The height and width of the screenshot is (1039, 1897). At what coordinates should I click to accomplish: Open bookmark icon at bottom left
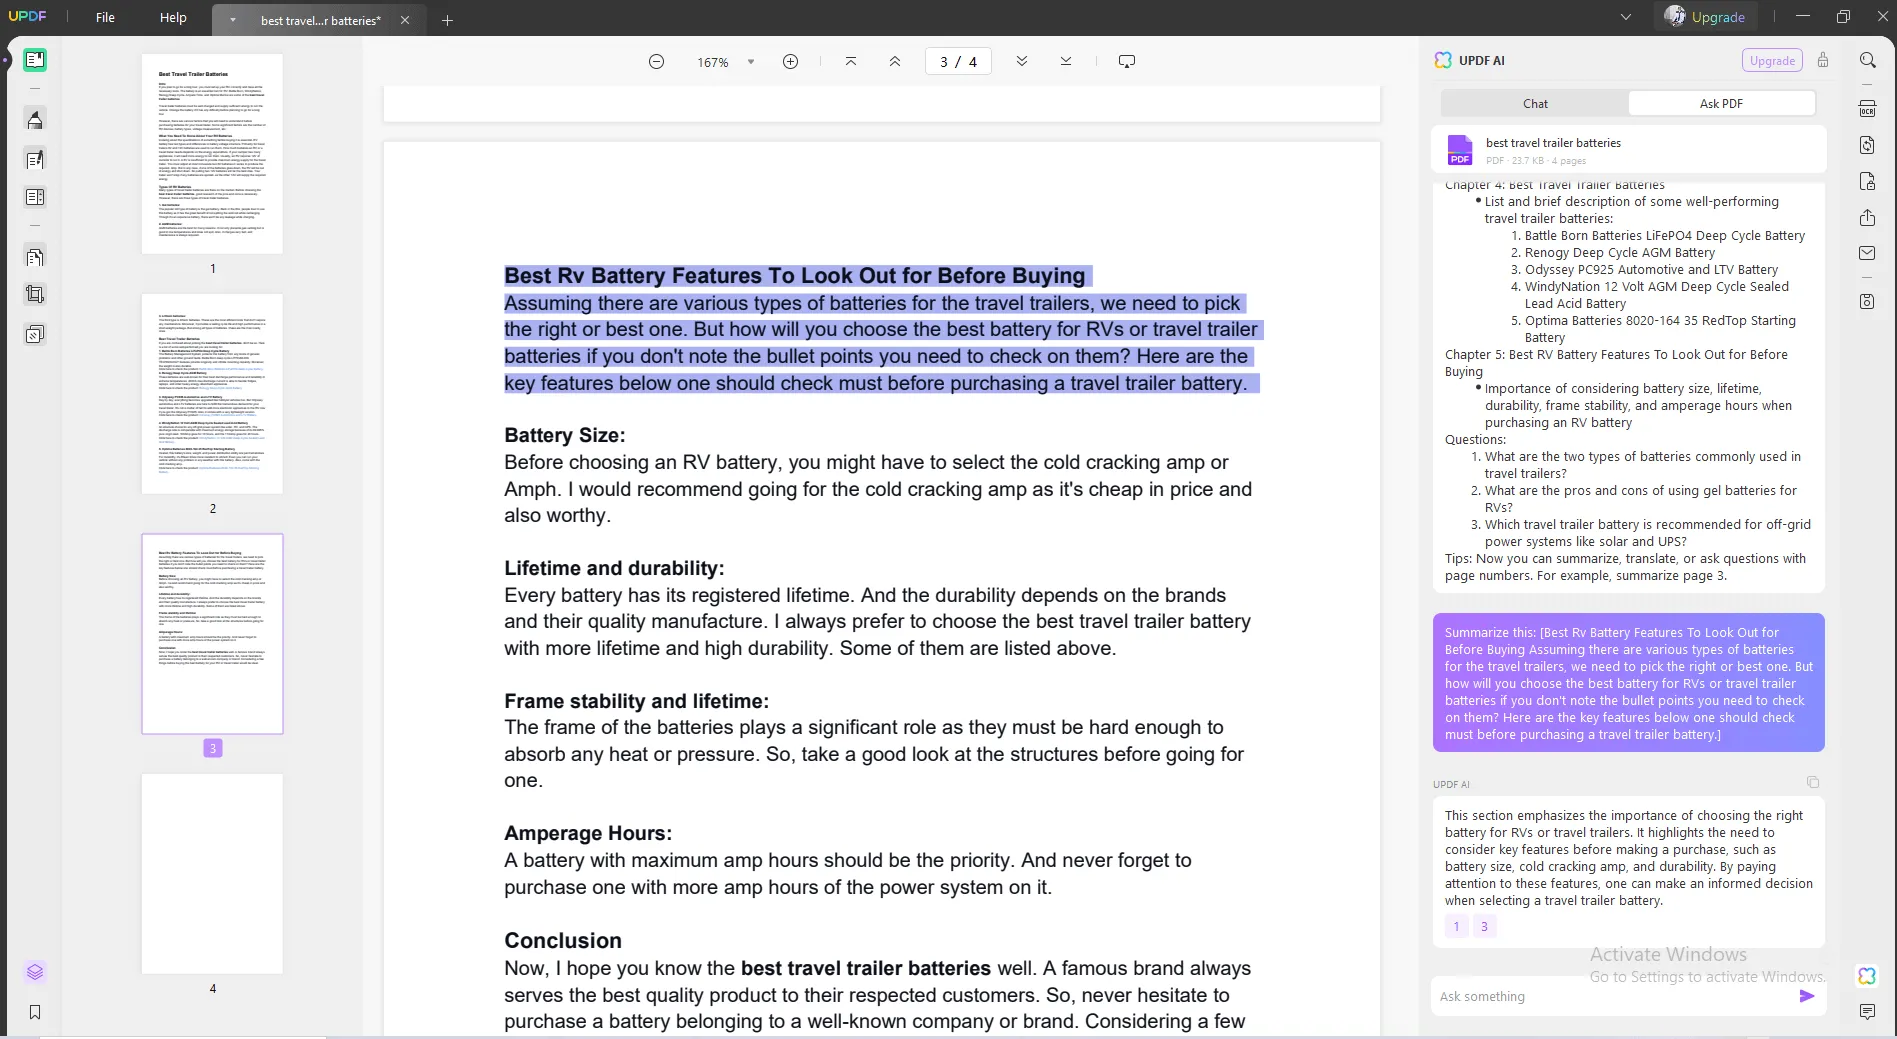(x=35, y=1012)
